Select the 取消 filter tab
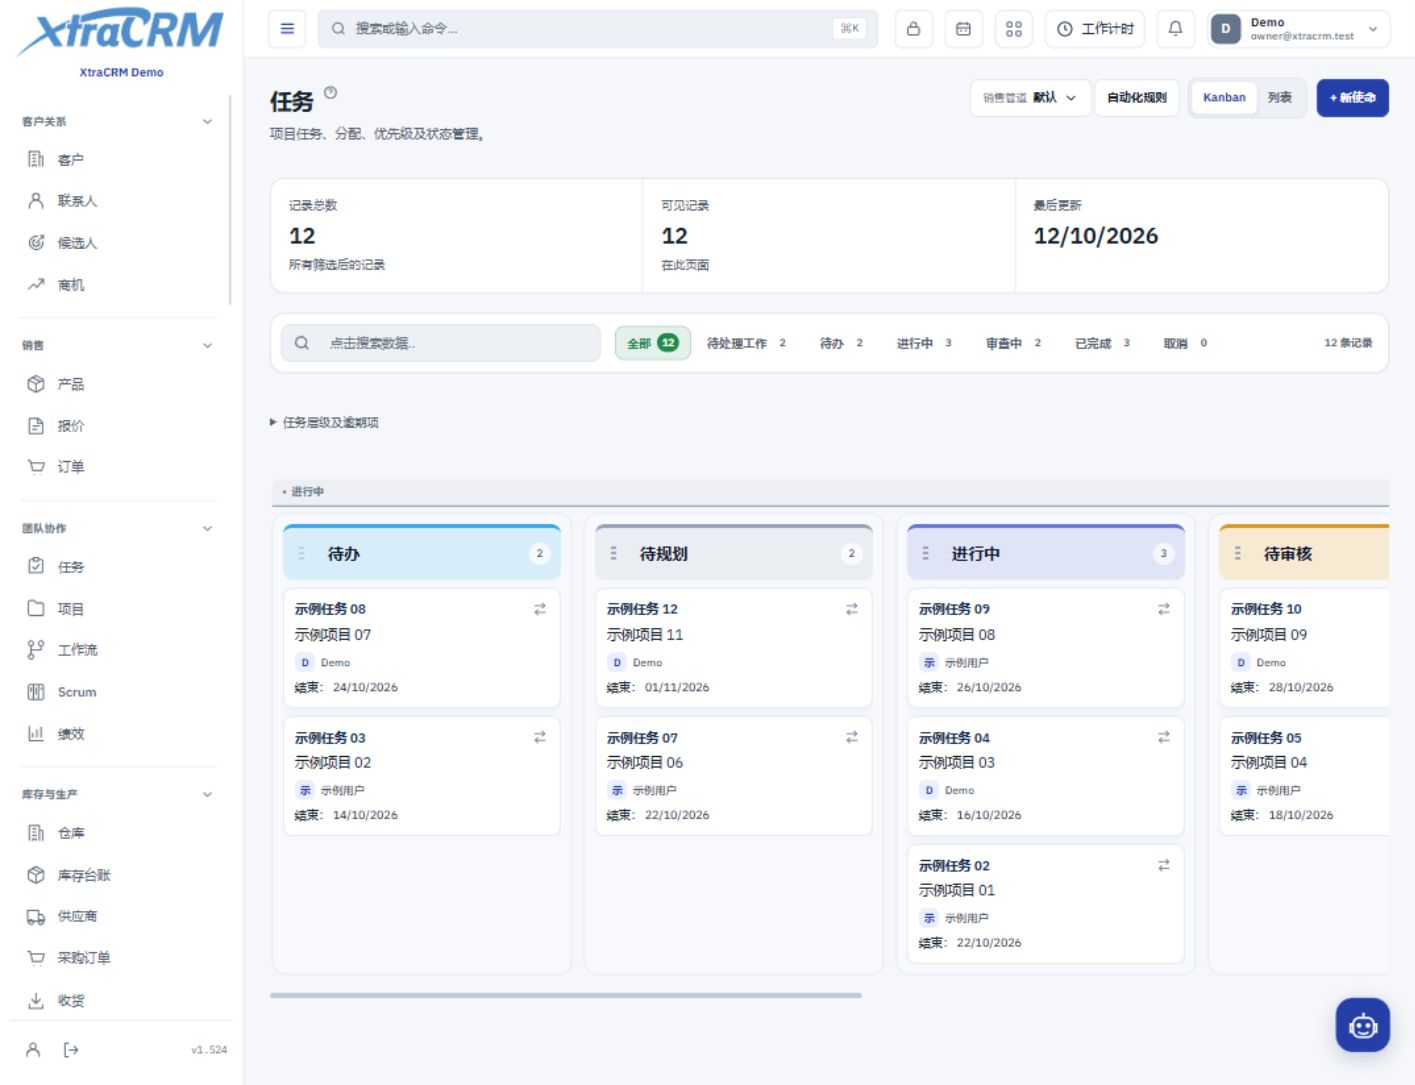Screen dimensions: 1415x1085 click(x=1185, y=343)
